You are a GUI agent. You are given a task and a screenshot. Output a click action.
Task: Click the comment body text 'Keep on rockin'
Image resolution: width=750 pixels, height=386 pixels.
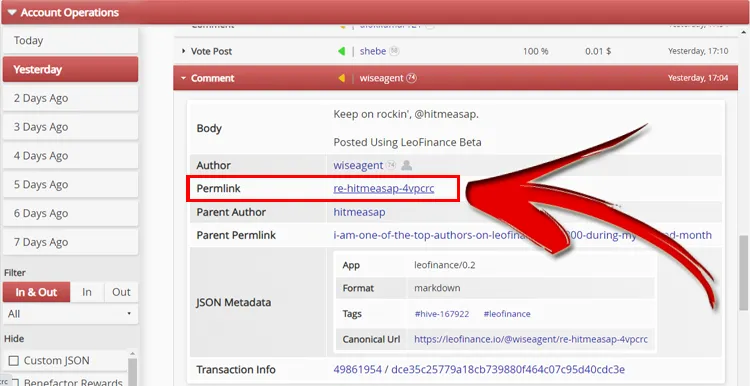pyautogui.click(x=406, y=114)
